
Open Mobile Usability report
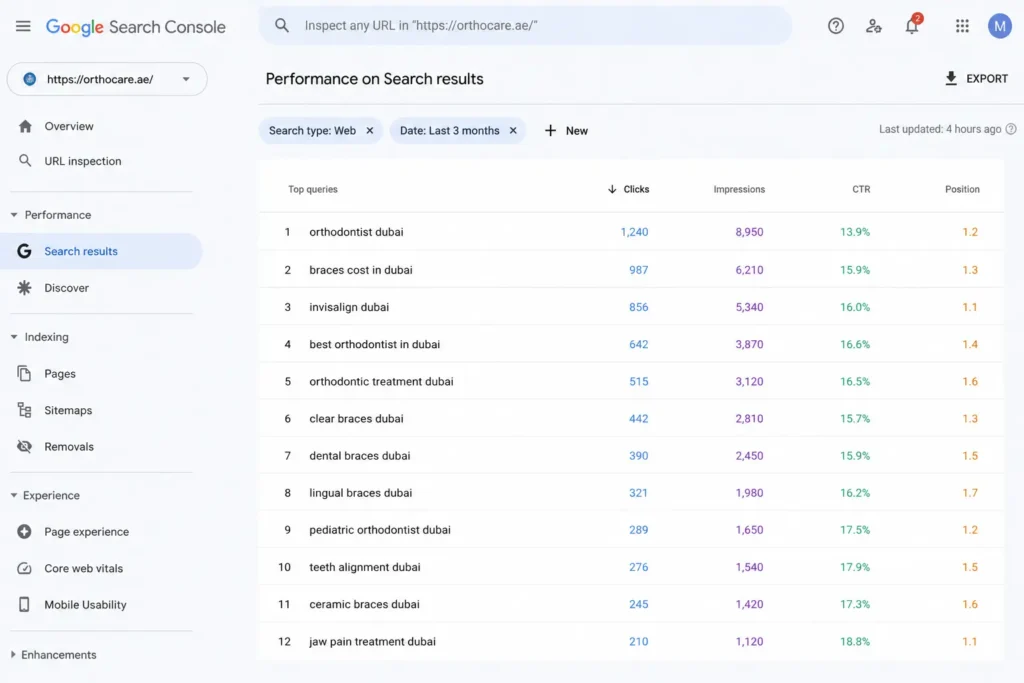coord(86,605)
